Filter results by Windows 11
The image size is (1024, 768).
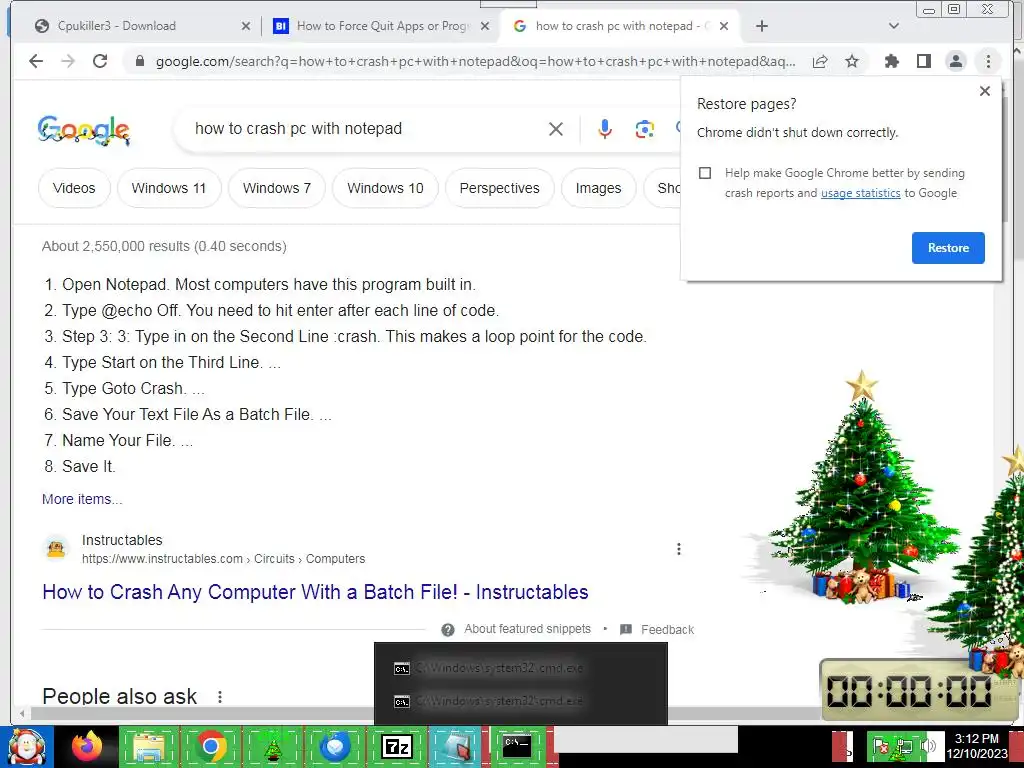point(168,189)
